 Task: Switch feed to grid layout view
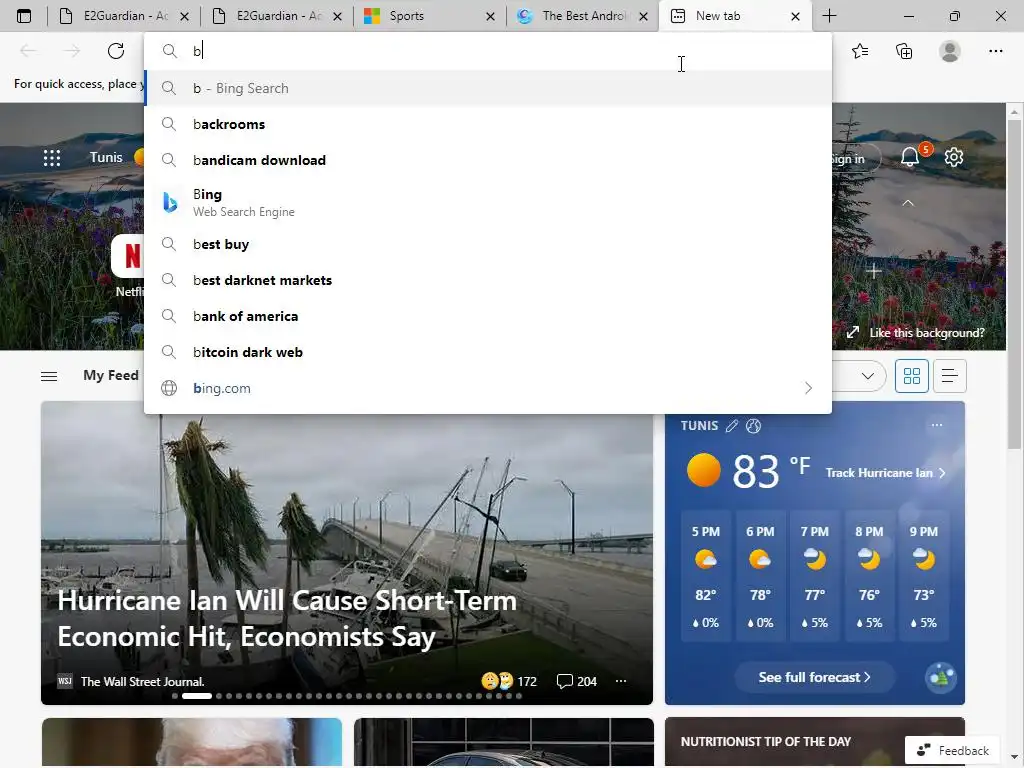coord(912,376)
